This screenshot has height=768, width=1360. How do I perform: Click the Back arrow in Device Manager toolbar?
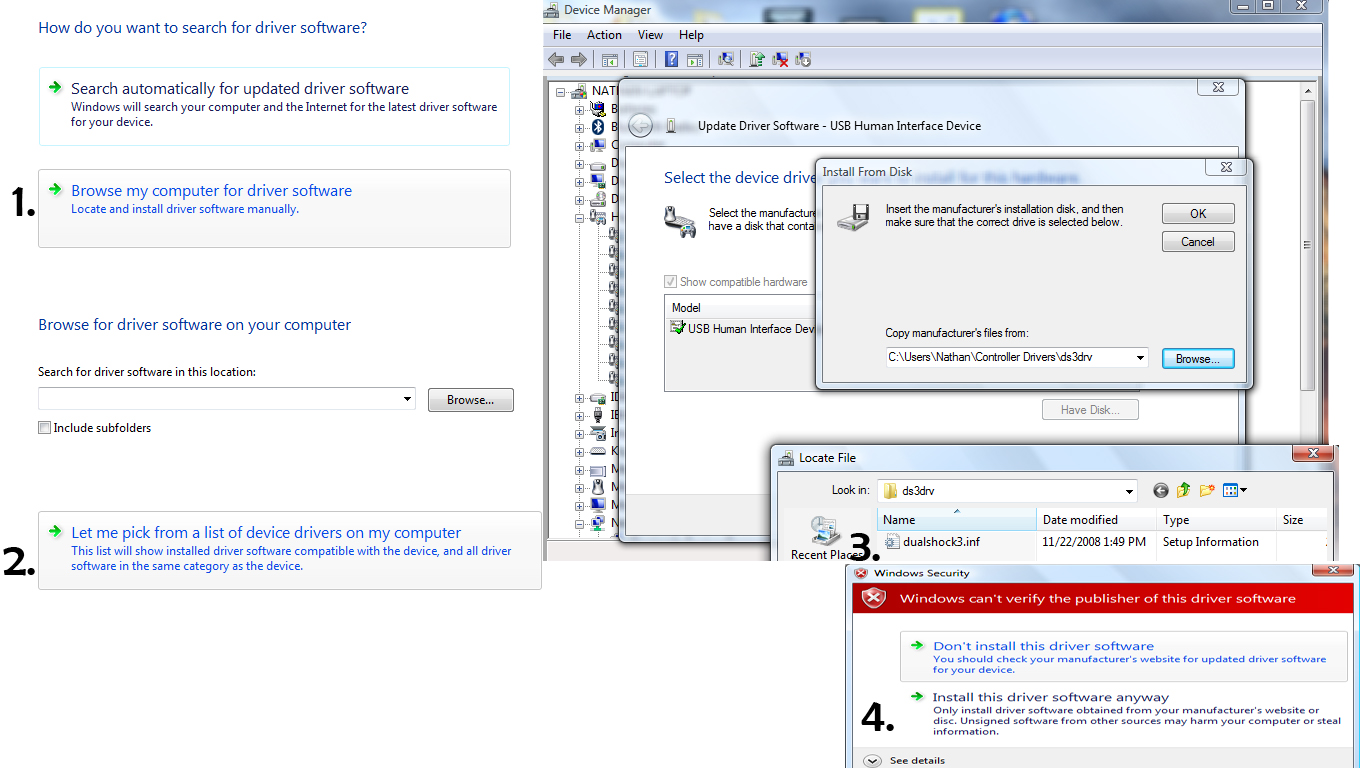point(556,60)
